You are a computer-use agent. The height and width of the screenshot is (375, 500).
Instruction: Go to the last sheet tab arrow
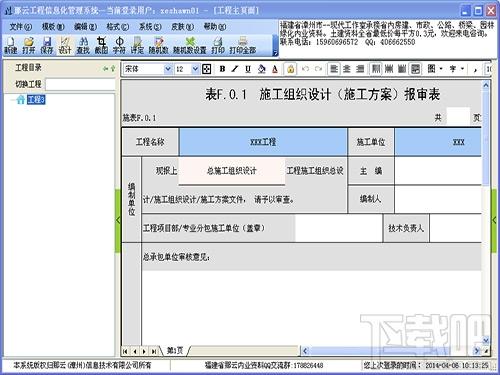click(154, 351)
